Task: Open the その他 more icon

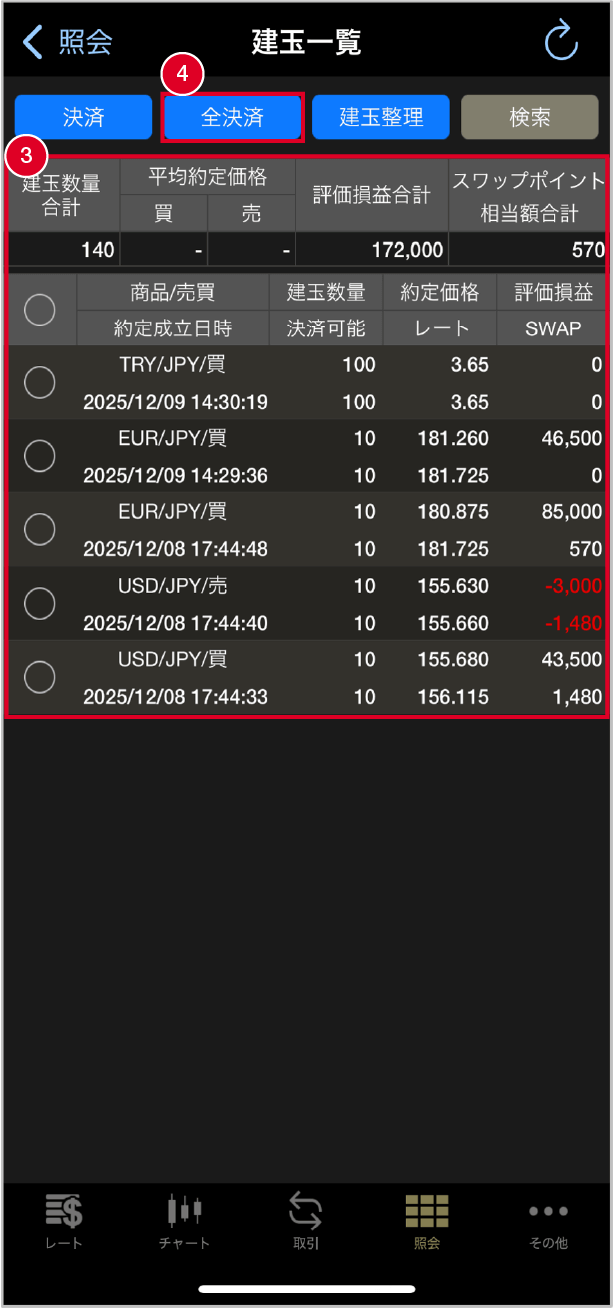Action: [x=548, y=1212]
